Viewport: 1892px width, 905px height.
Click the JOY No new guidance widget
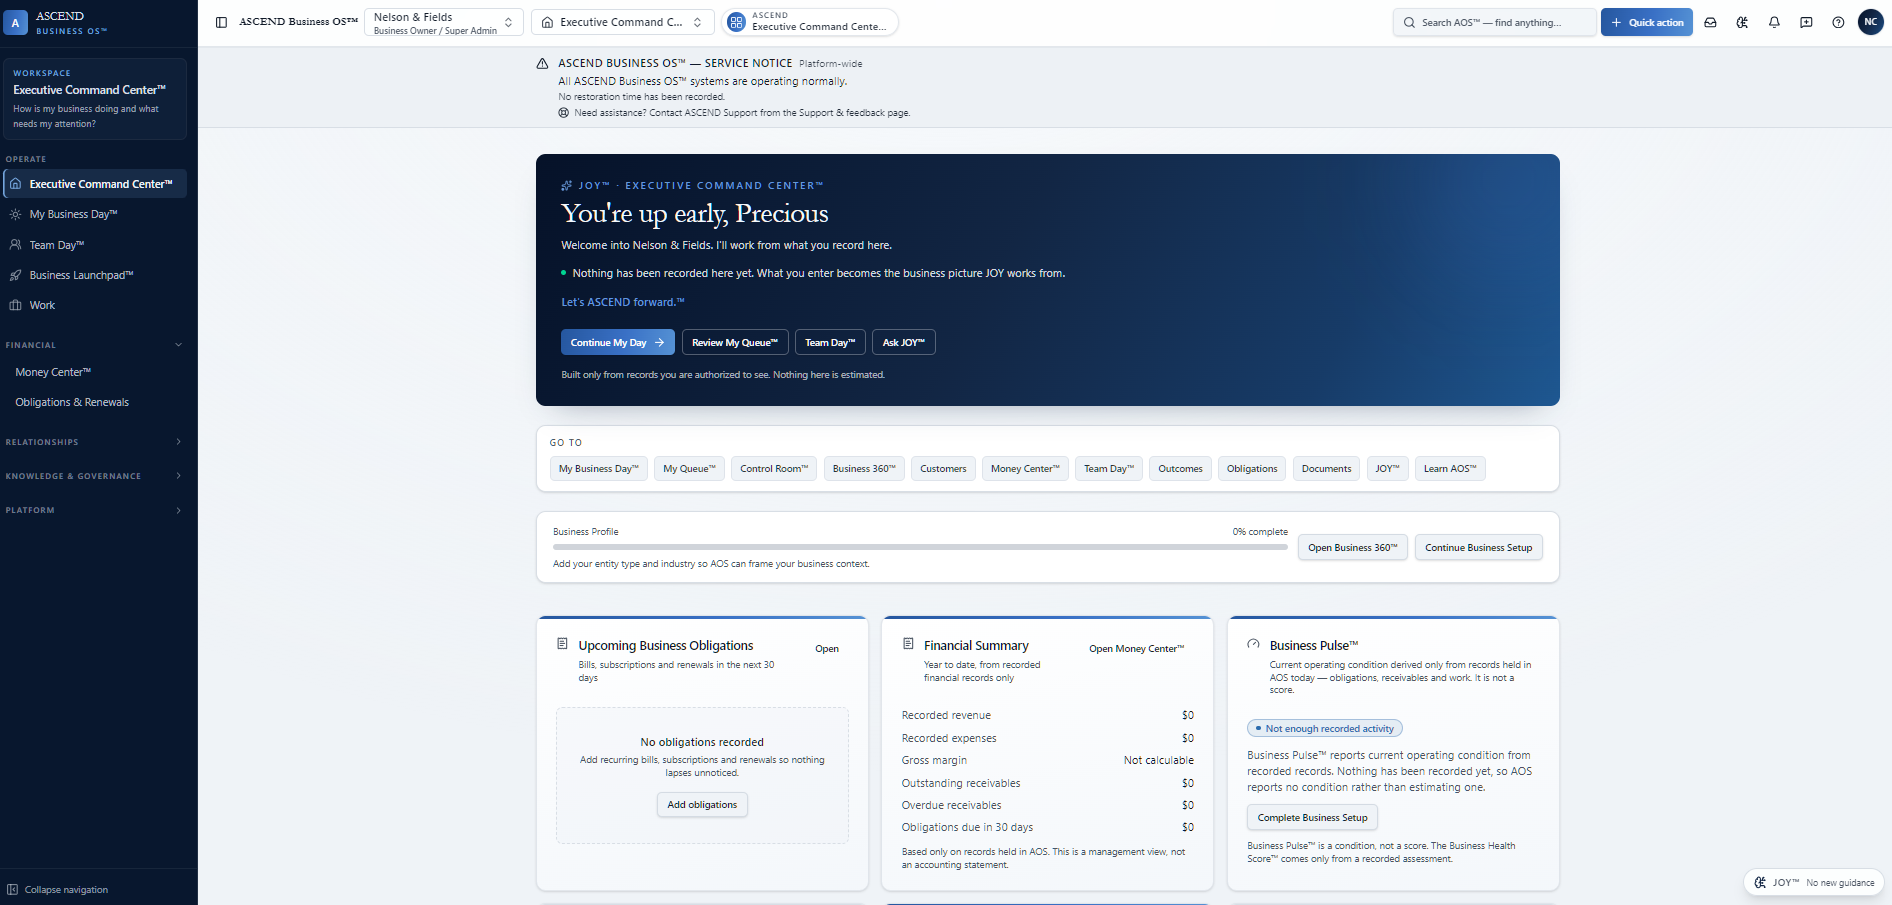[x=1814, y=882]
